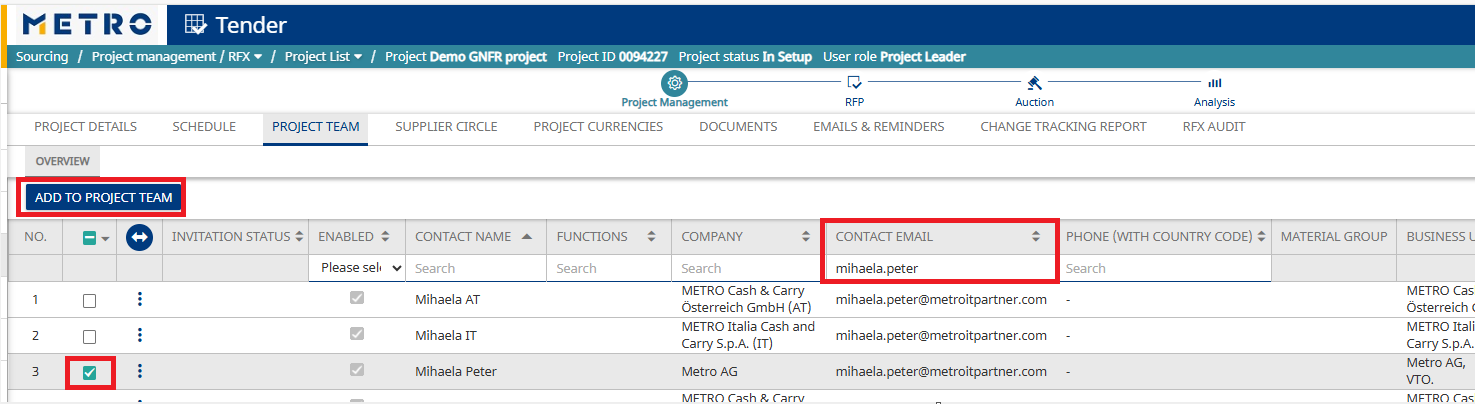
Task: Expand Project management / RFX breadcrumb dropdown
Action: point(258,57)
